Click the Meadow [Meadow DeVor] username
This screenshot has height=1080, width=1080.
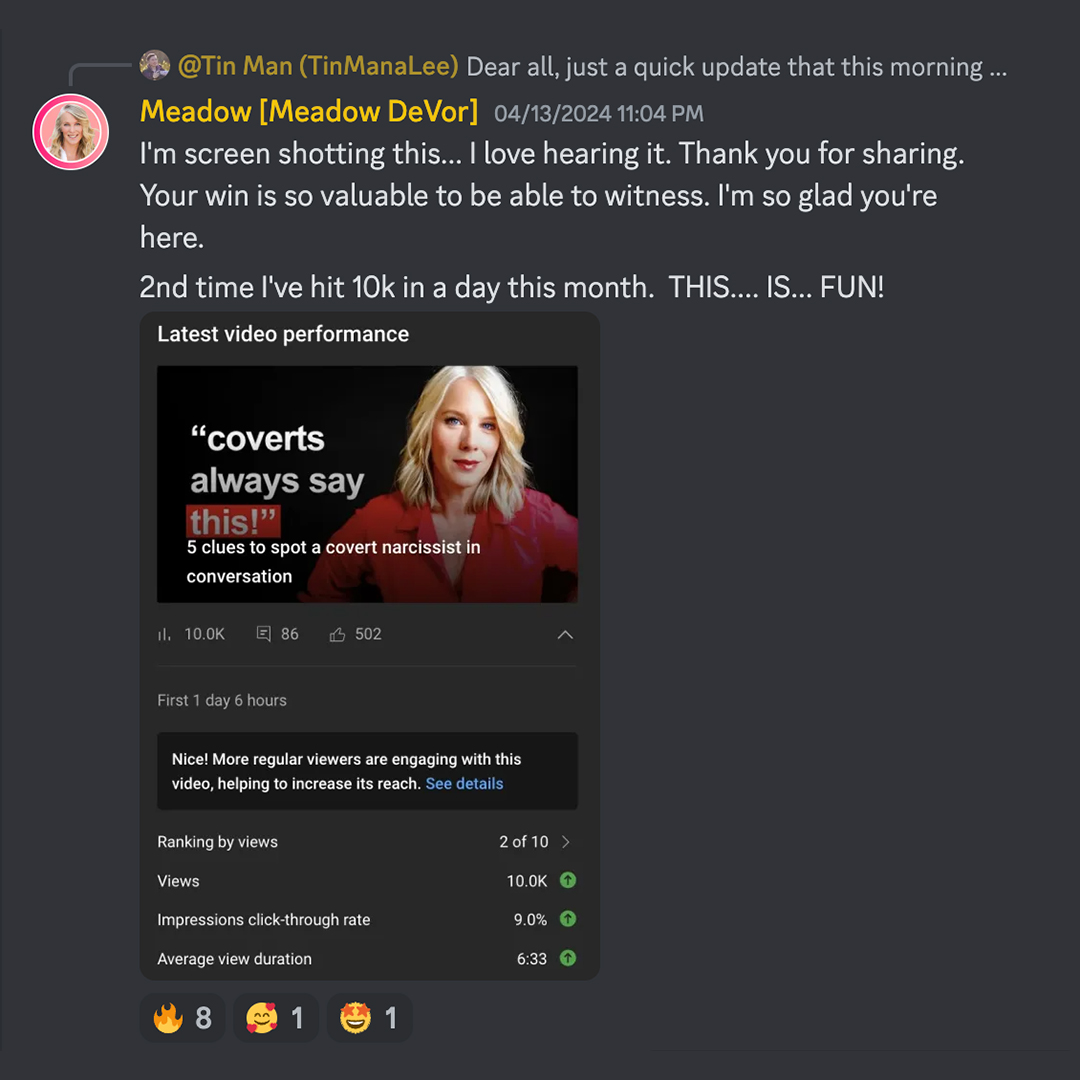coord(309,112)
